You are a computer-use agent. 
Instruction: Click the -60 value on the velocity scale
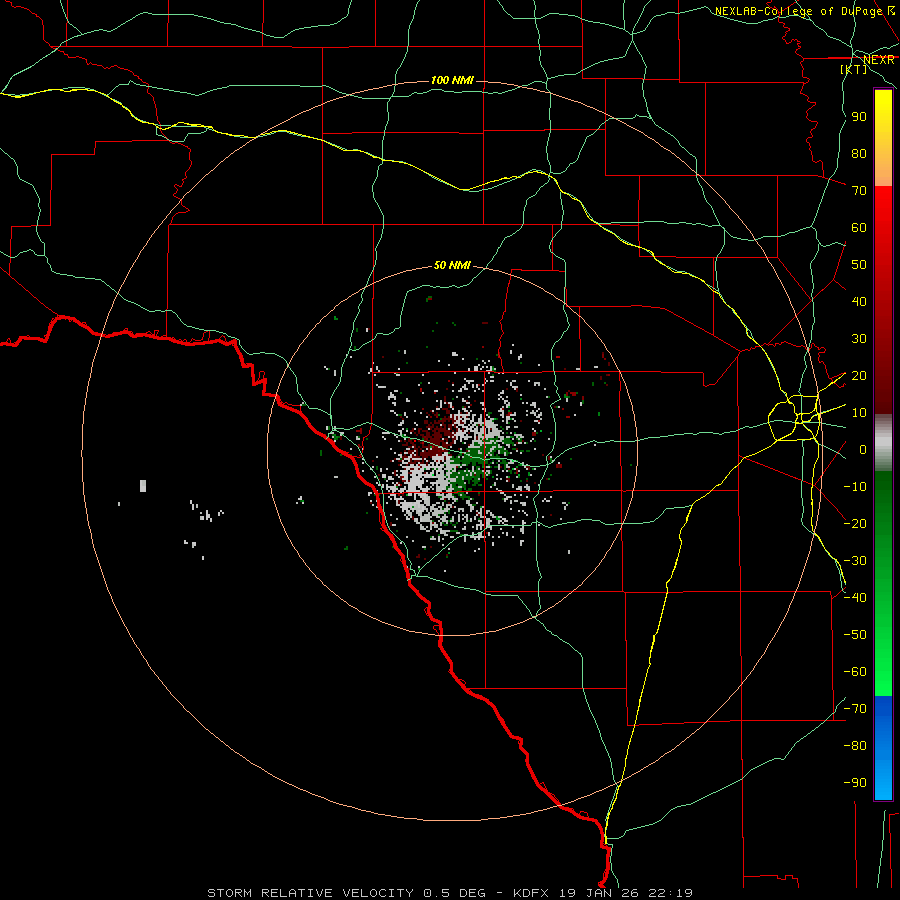(x=855, y=672)
